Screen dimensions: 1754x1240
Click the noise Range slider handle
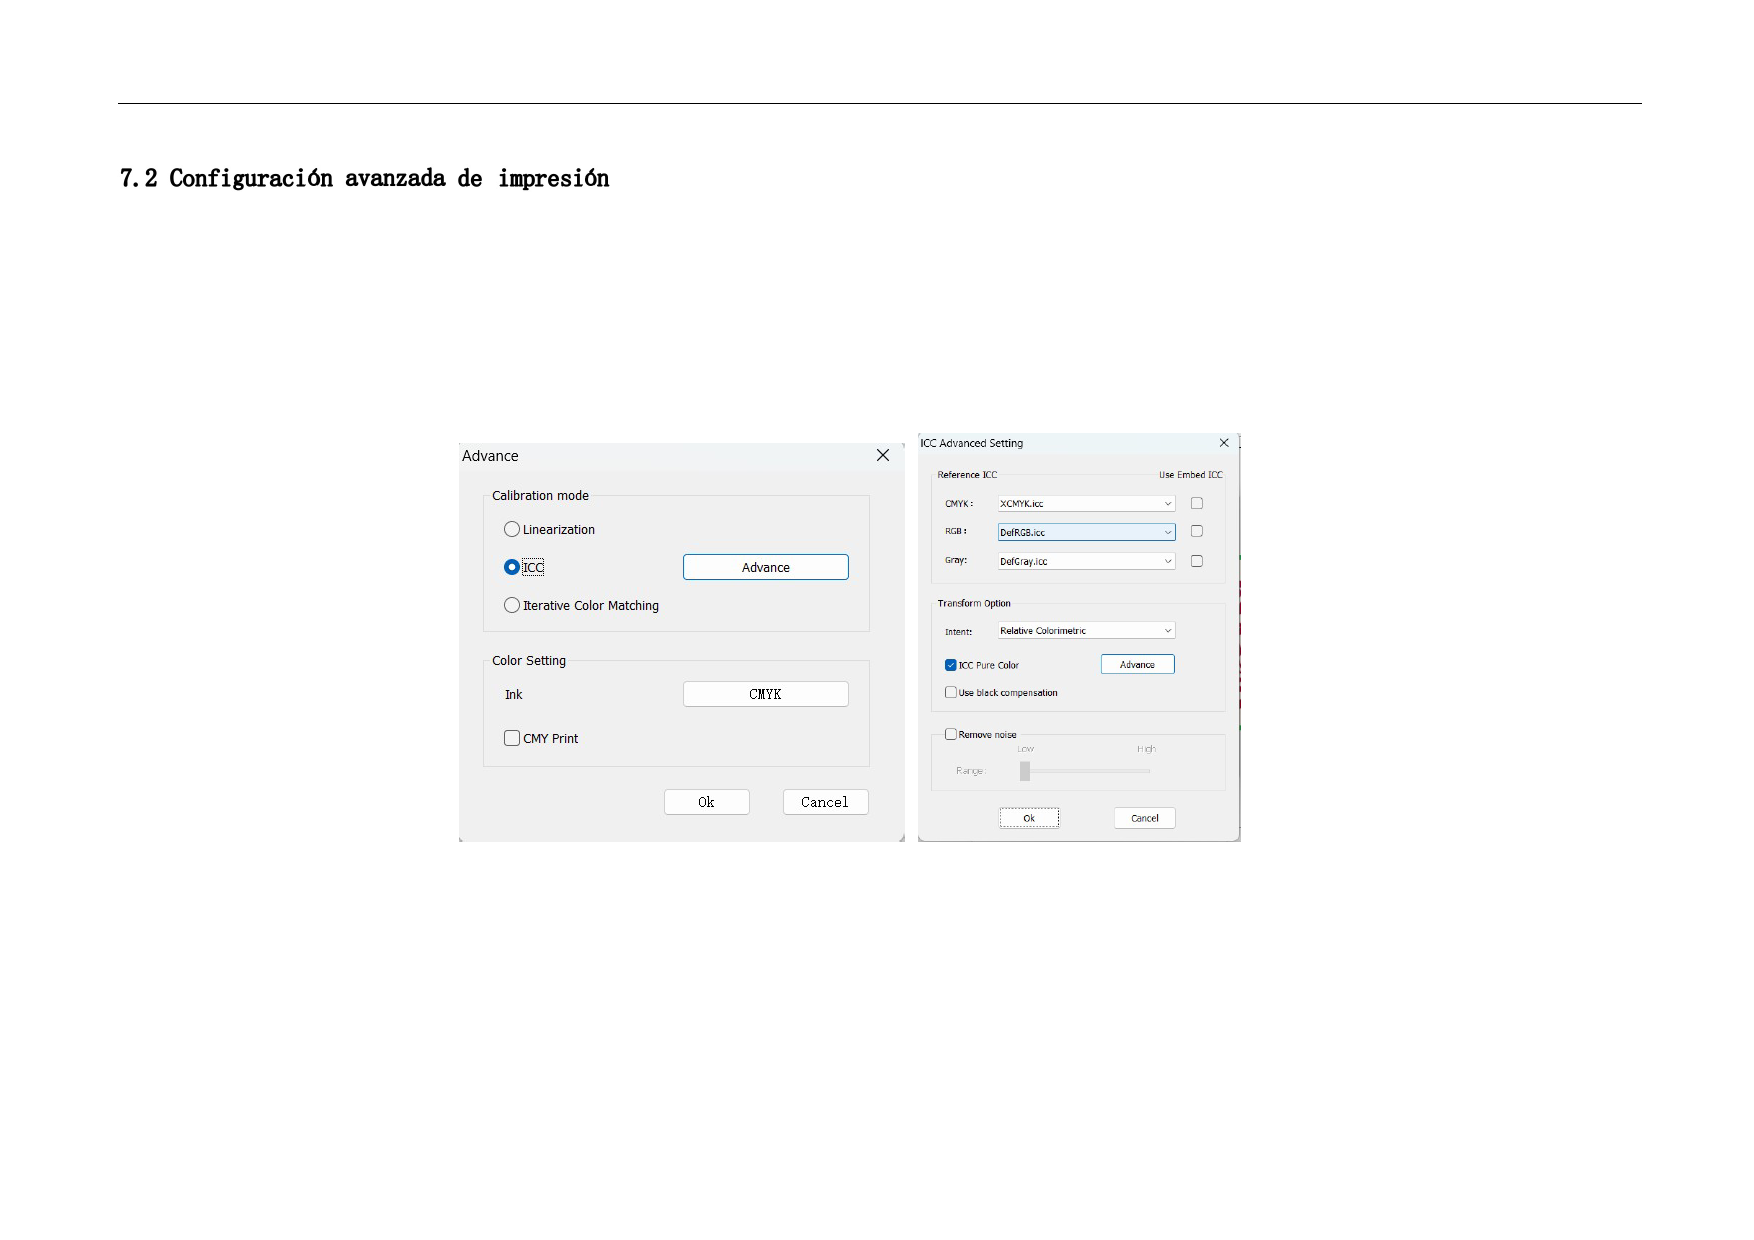(1025, 771)
